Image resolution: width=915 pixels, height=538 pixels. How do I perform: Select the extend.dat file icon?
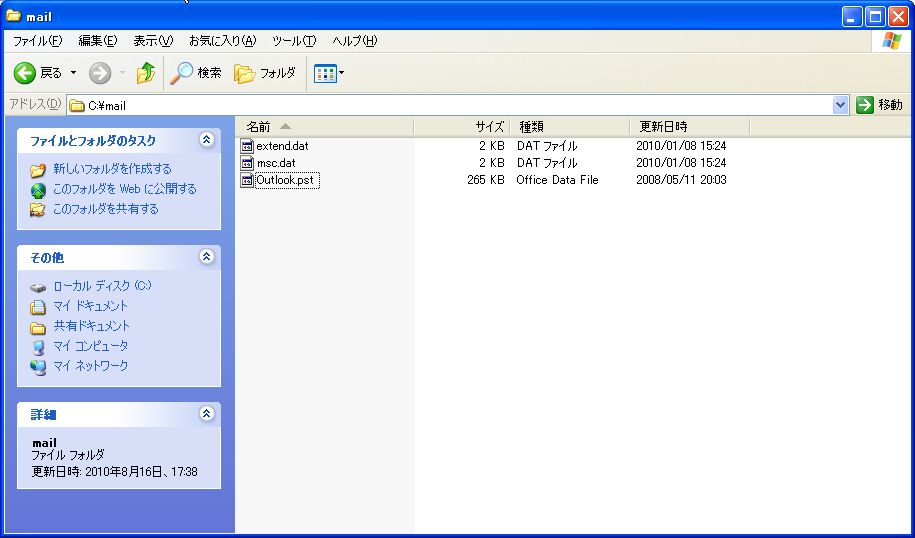tap(248, 146)
